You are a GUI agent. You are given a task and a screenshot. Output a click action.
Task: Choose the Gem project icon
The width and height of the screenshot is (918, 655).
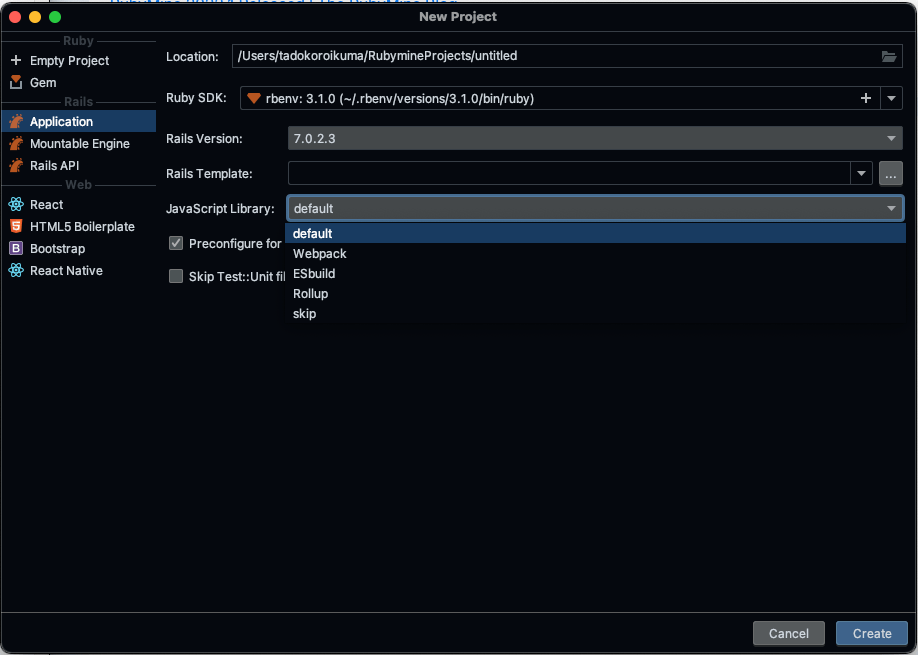pyautogui.click(x=16, y=83)
